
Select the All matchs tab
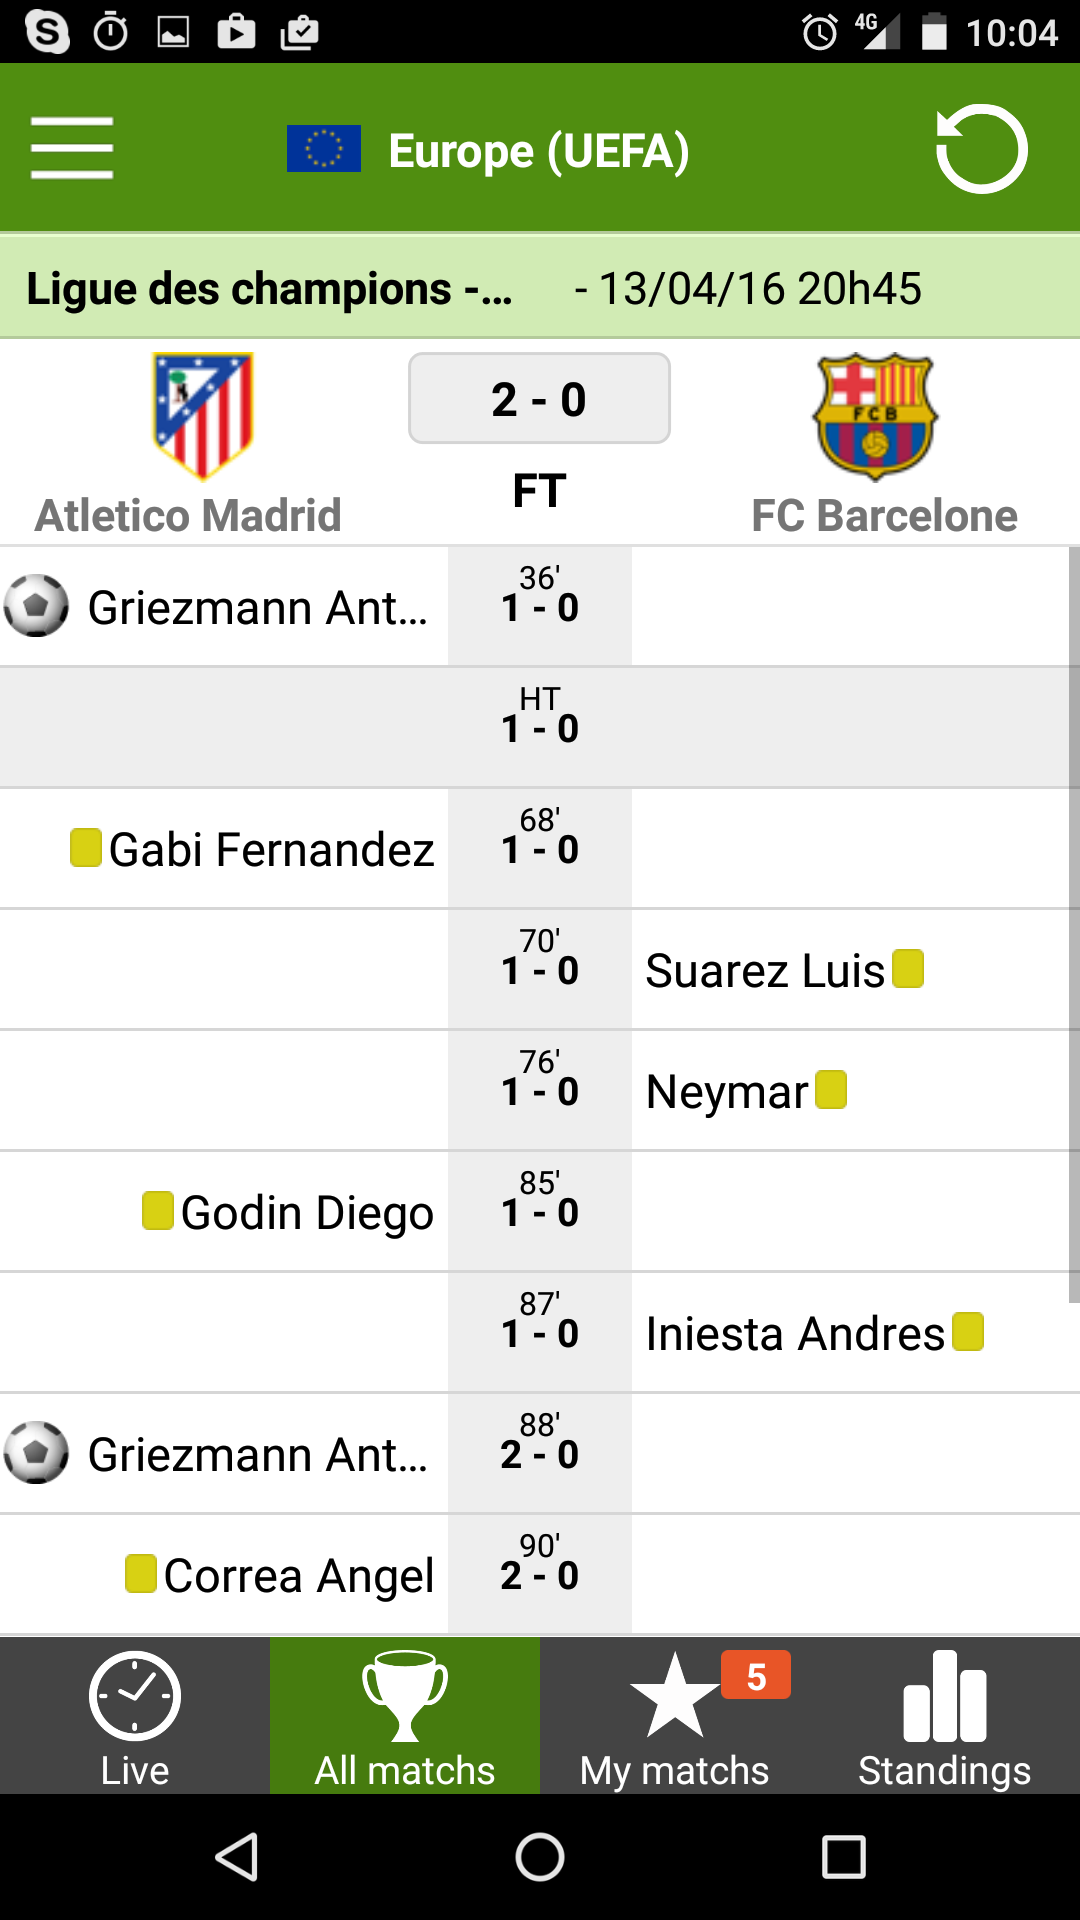pos(405,1716)
